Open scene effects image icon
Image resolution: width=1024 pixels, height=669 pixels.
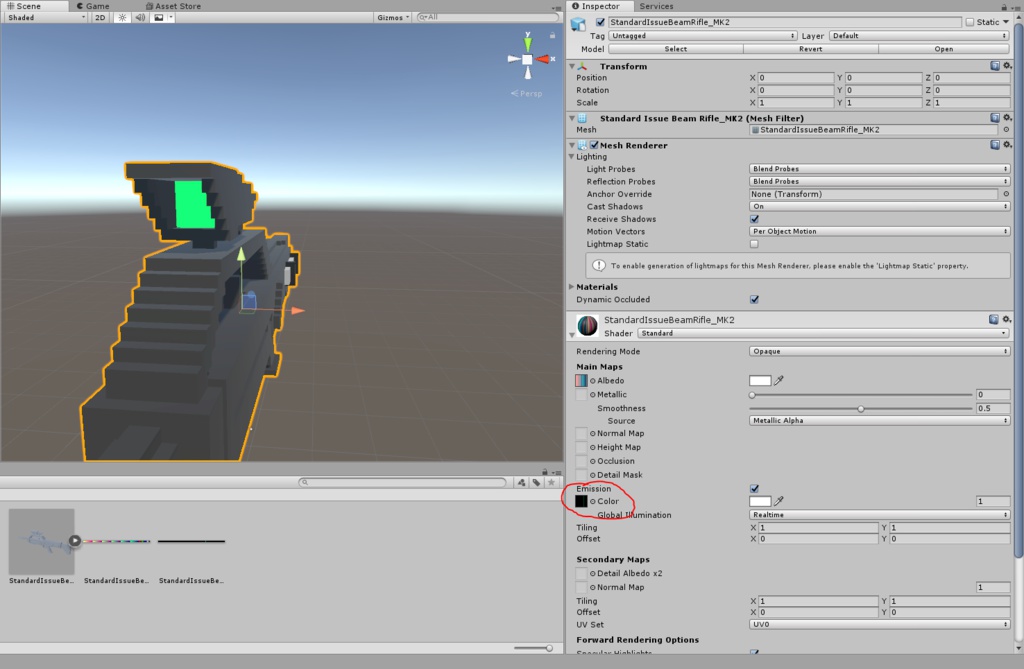pyautogui.click(x=159, y=18)
